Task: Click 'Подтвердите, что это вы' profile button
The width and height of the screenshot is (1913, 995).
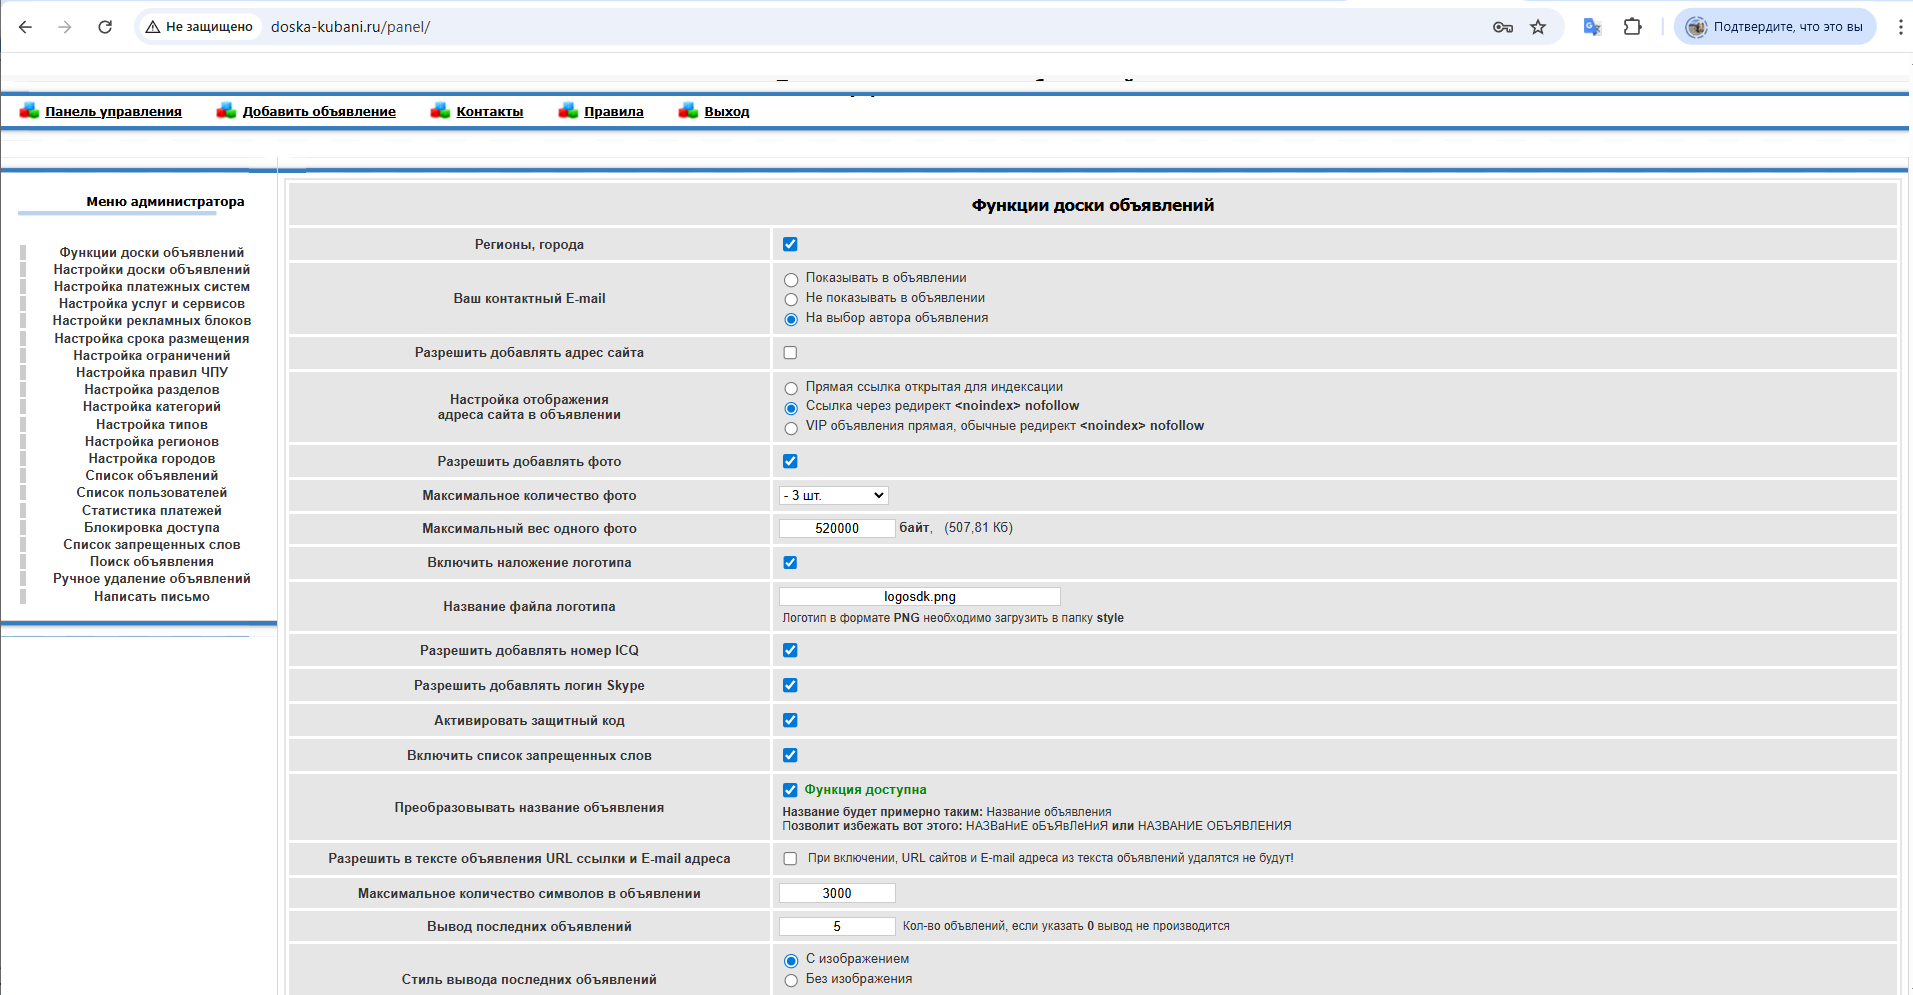Action: pos(1775,27)
